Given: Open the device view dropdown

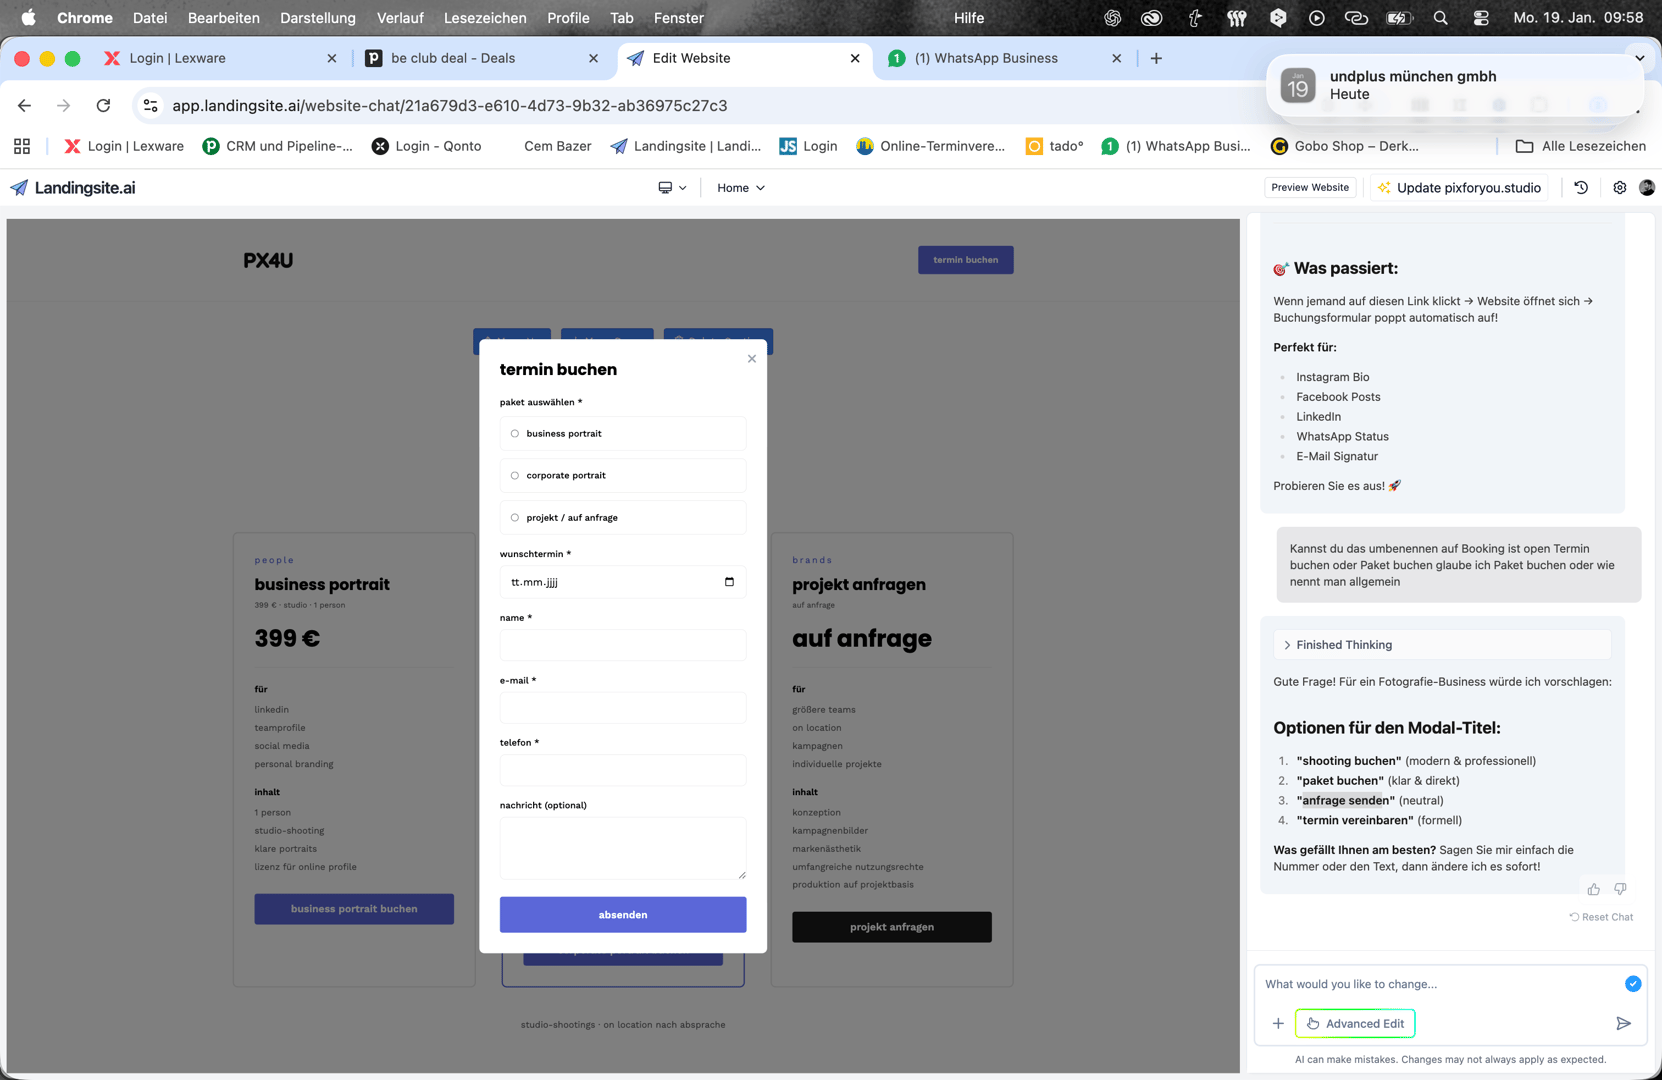Looking at the screenshot, I should (672, 188).
